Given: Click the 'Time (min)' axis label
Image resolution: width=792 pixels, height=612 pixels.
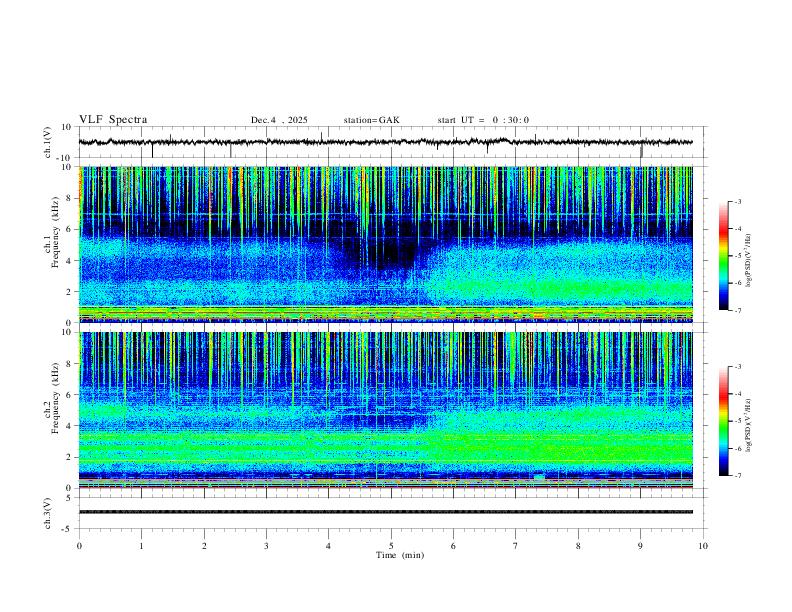Looking at the screenshot, I should (x=400, y=555).
